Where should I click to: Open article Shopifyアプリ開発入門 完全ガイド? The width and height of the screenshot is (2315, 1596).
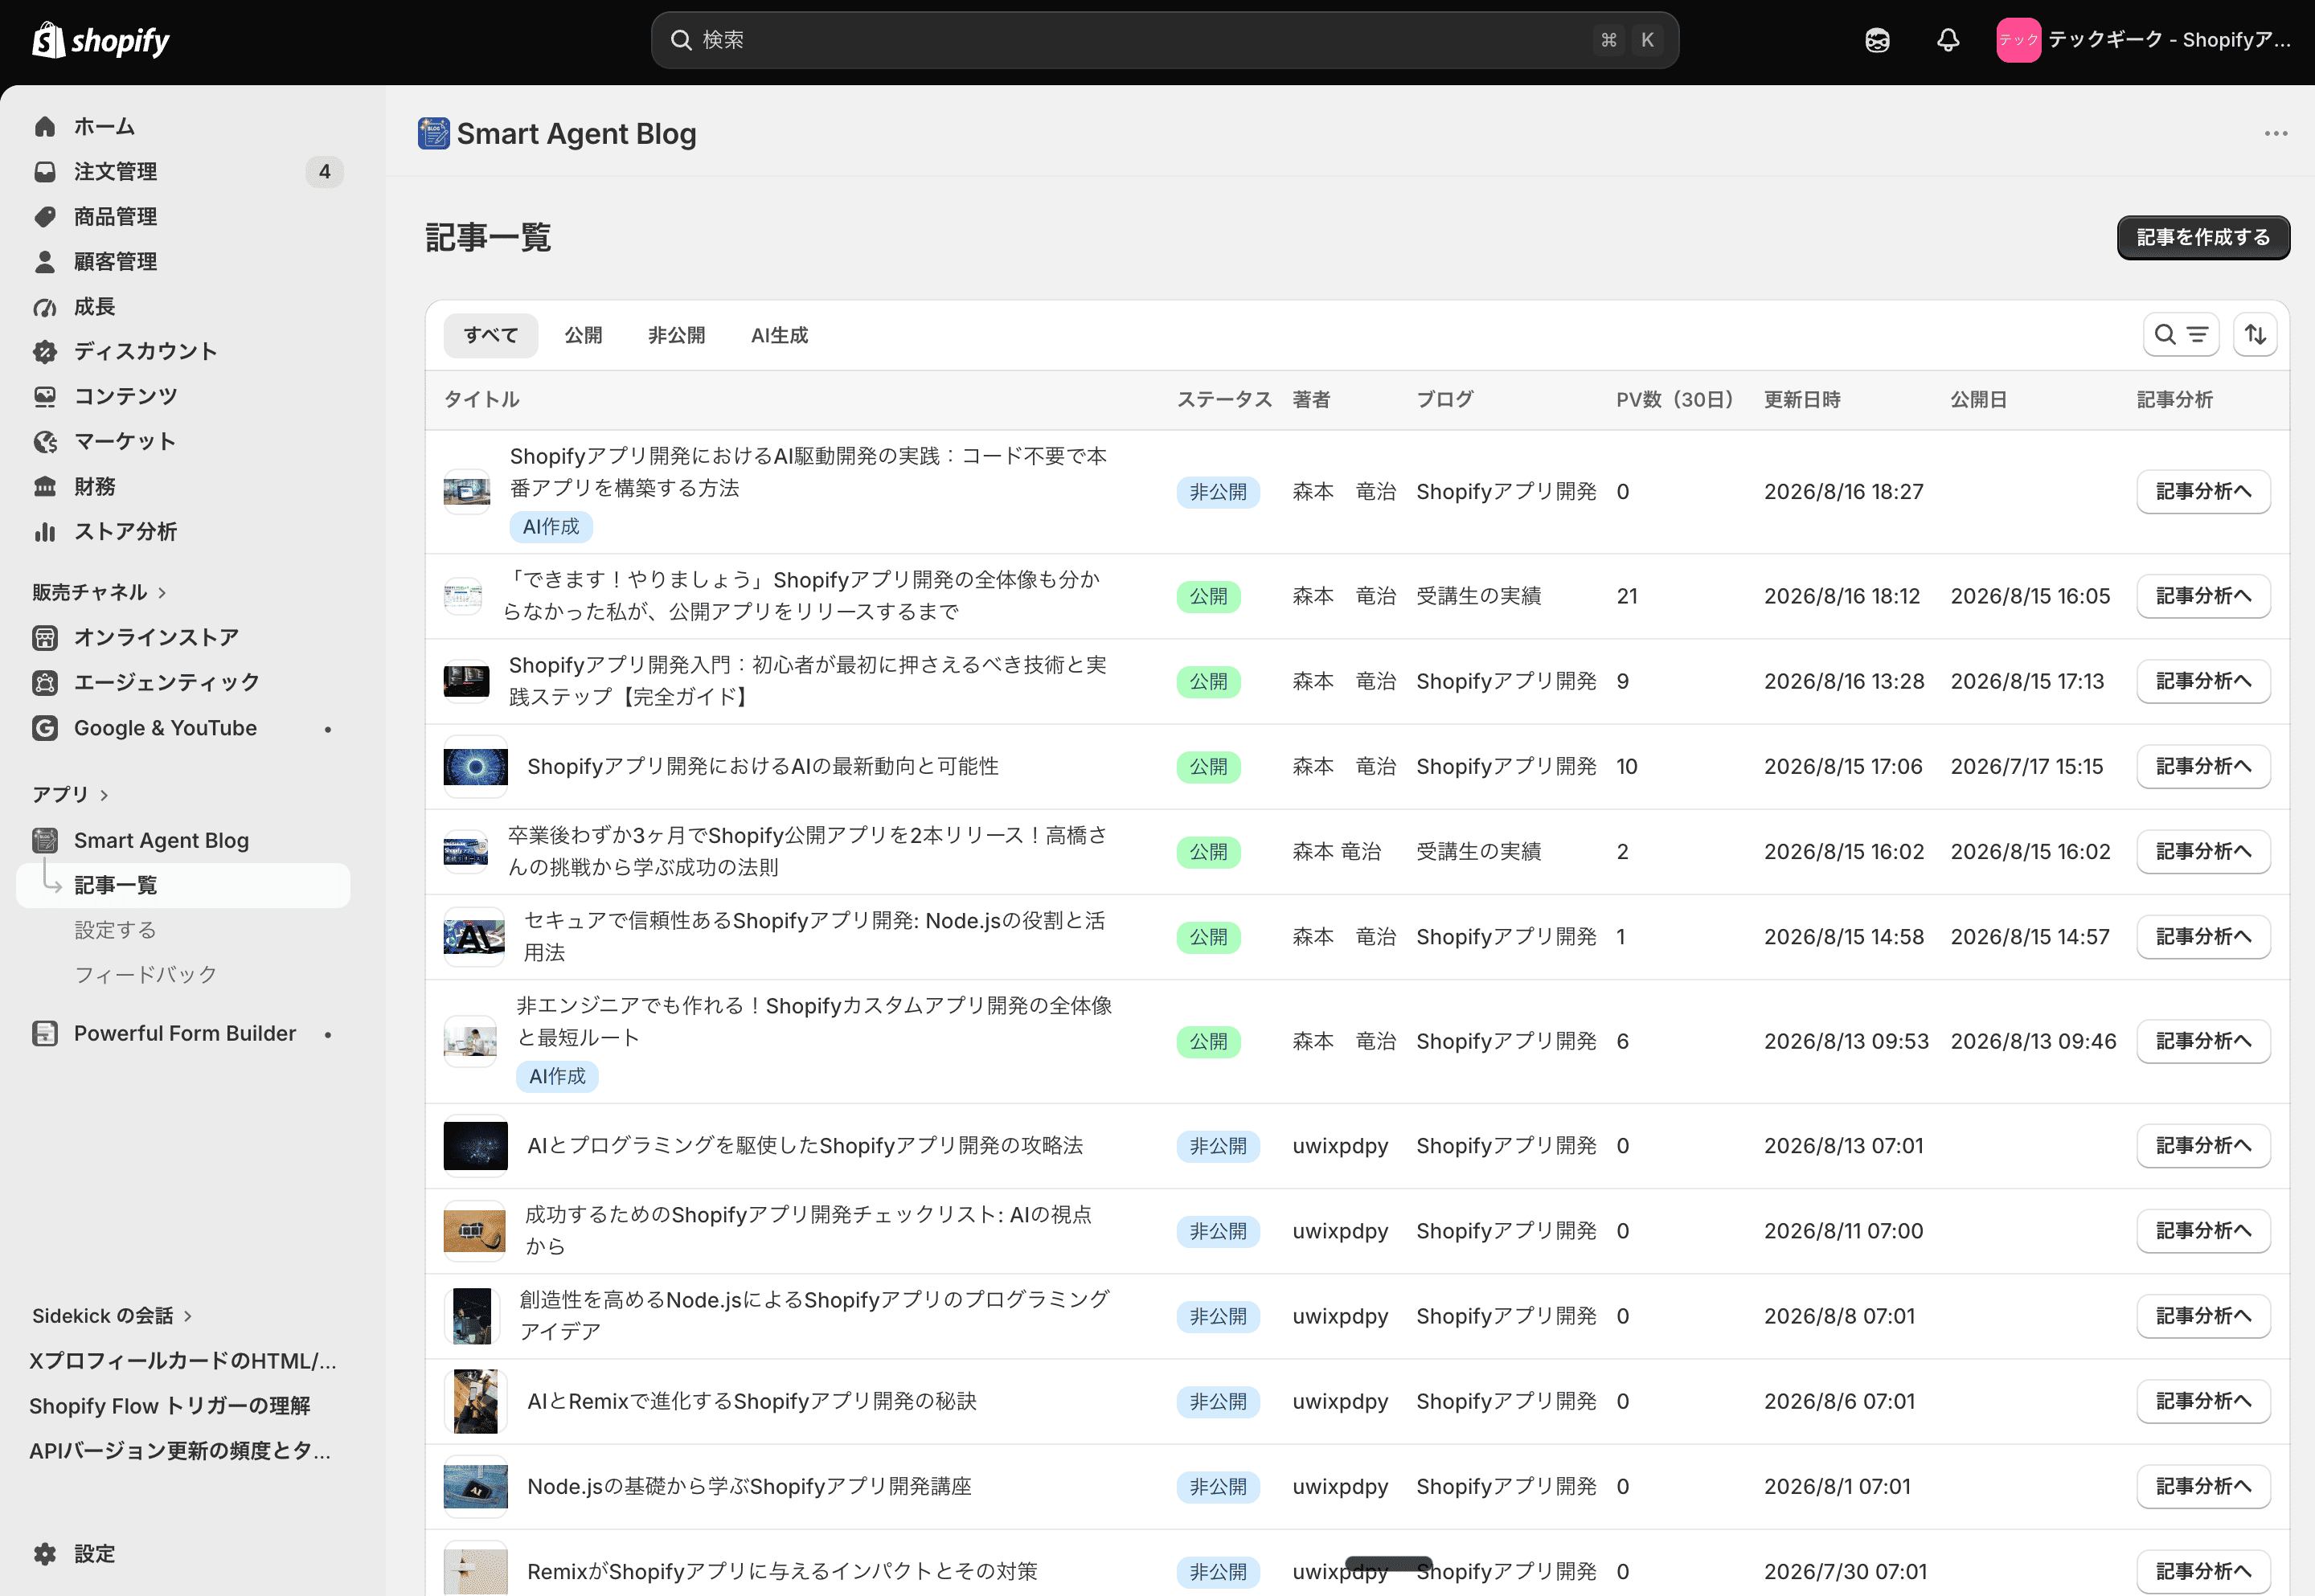pyautogui.click(x=807, y=681)
